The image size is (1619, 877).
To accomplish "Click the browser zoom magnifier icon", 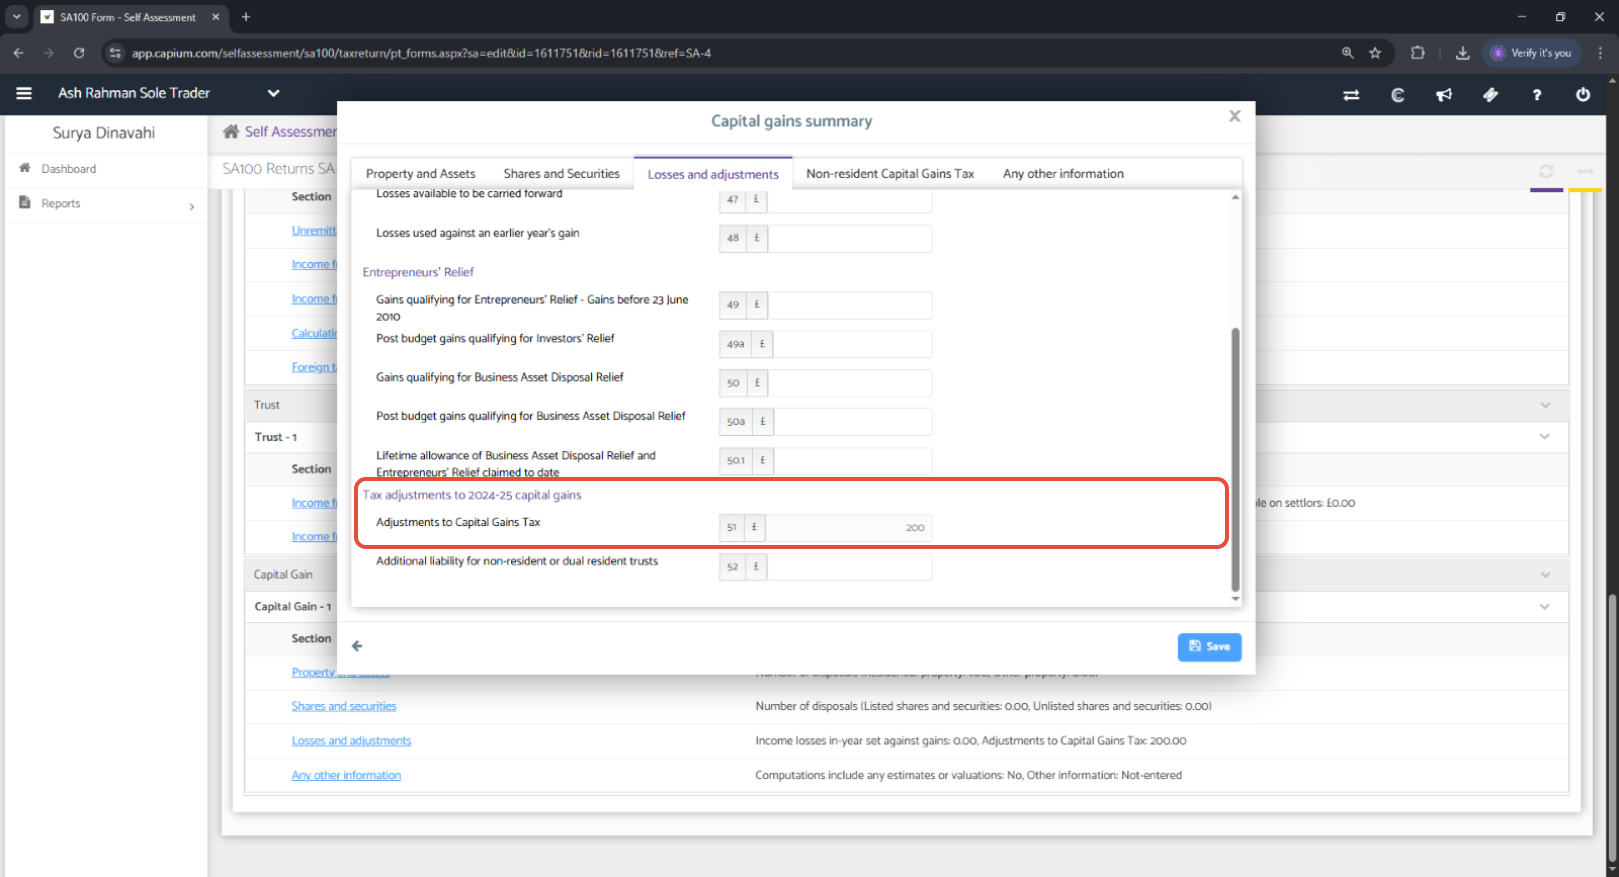I will tap(1347, 53).
